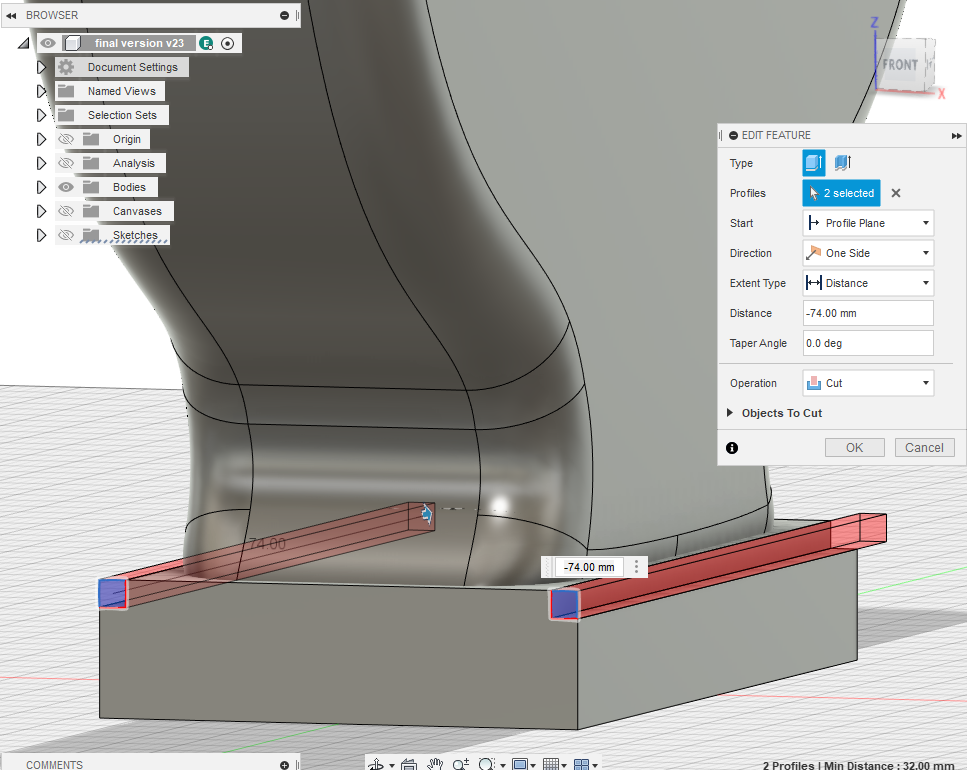
Task: Clear the profiles selection with X
Action: click(896, 193)
